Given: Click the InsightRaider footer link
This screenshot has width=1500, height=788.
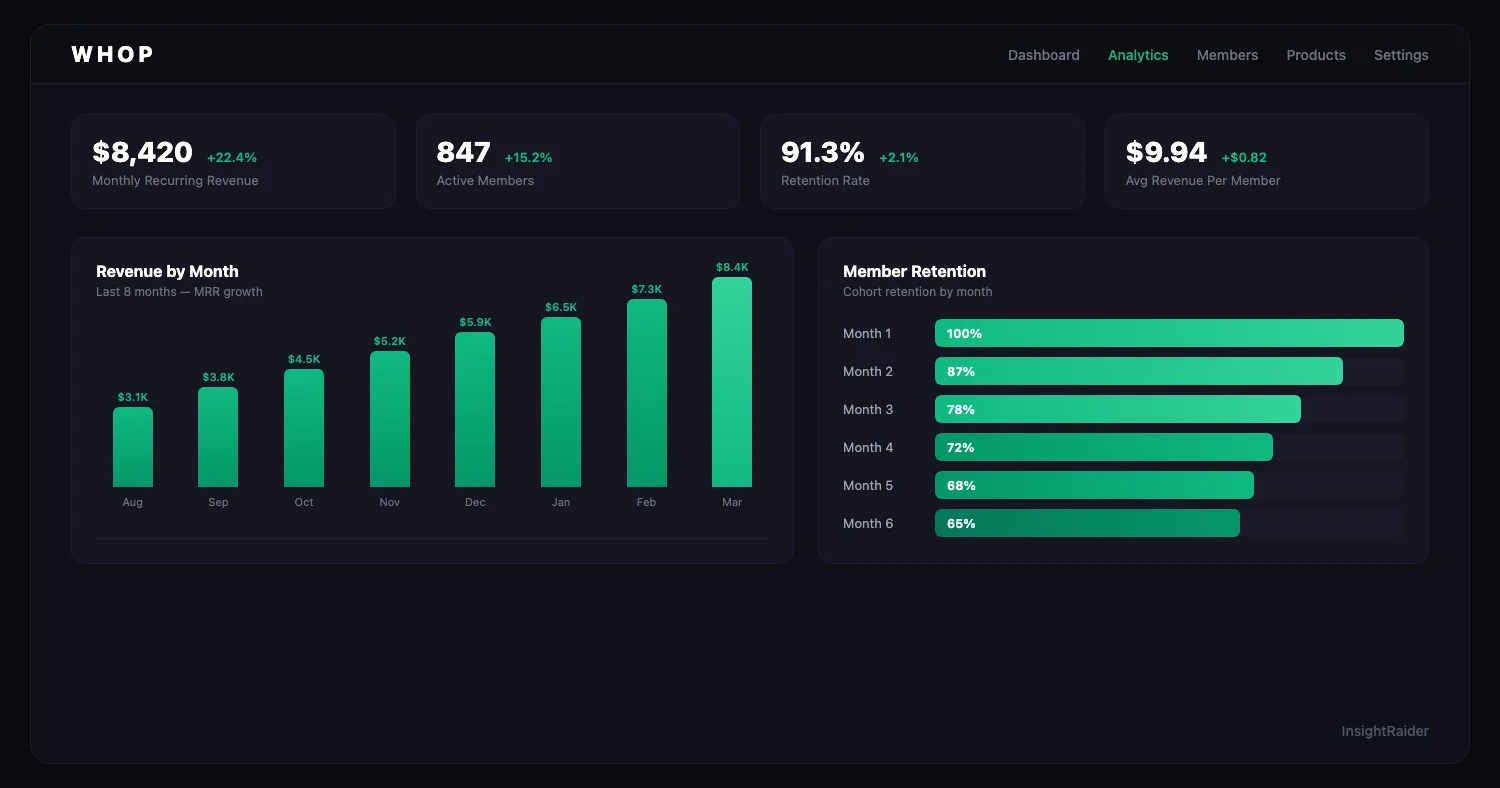Looking at the screenshot, I should (x=1385, y=731).
